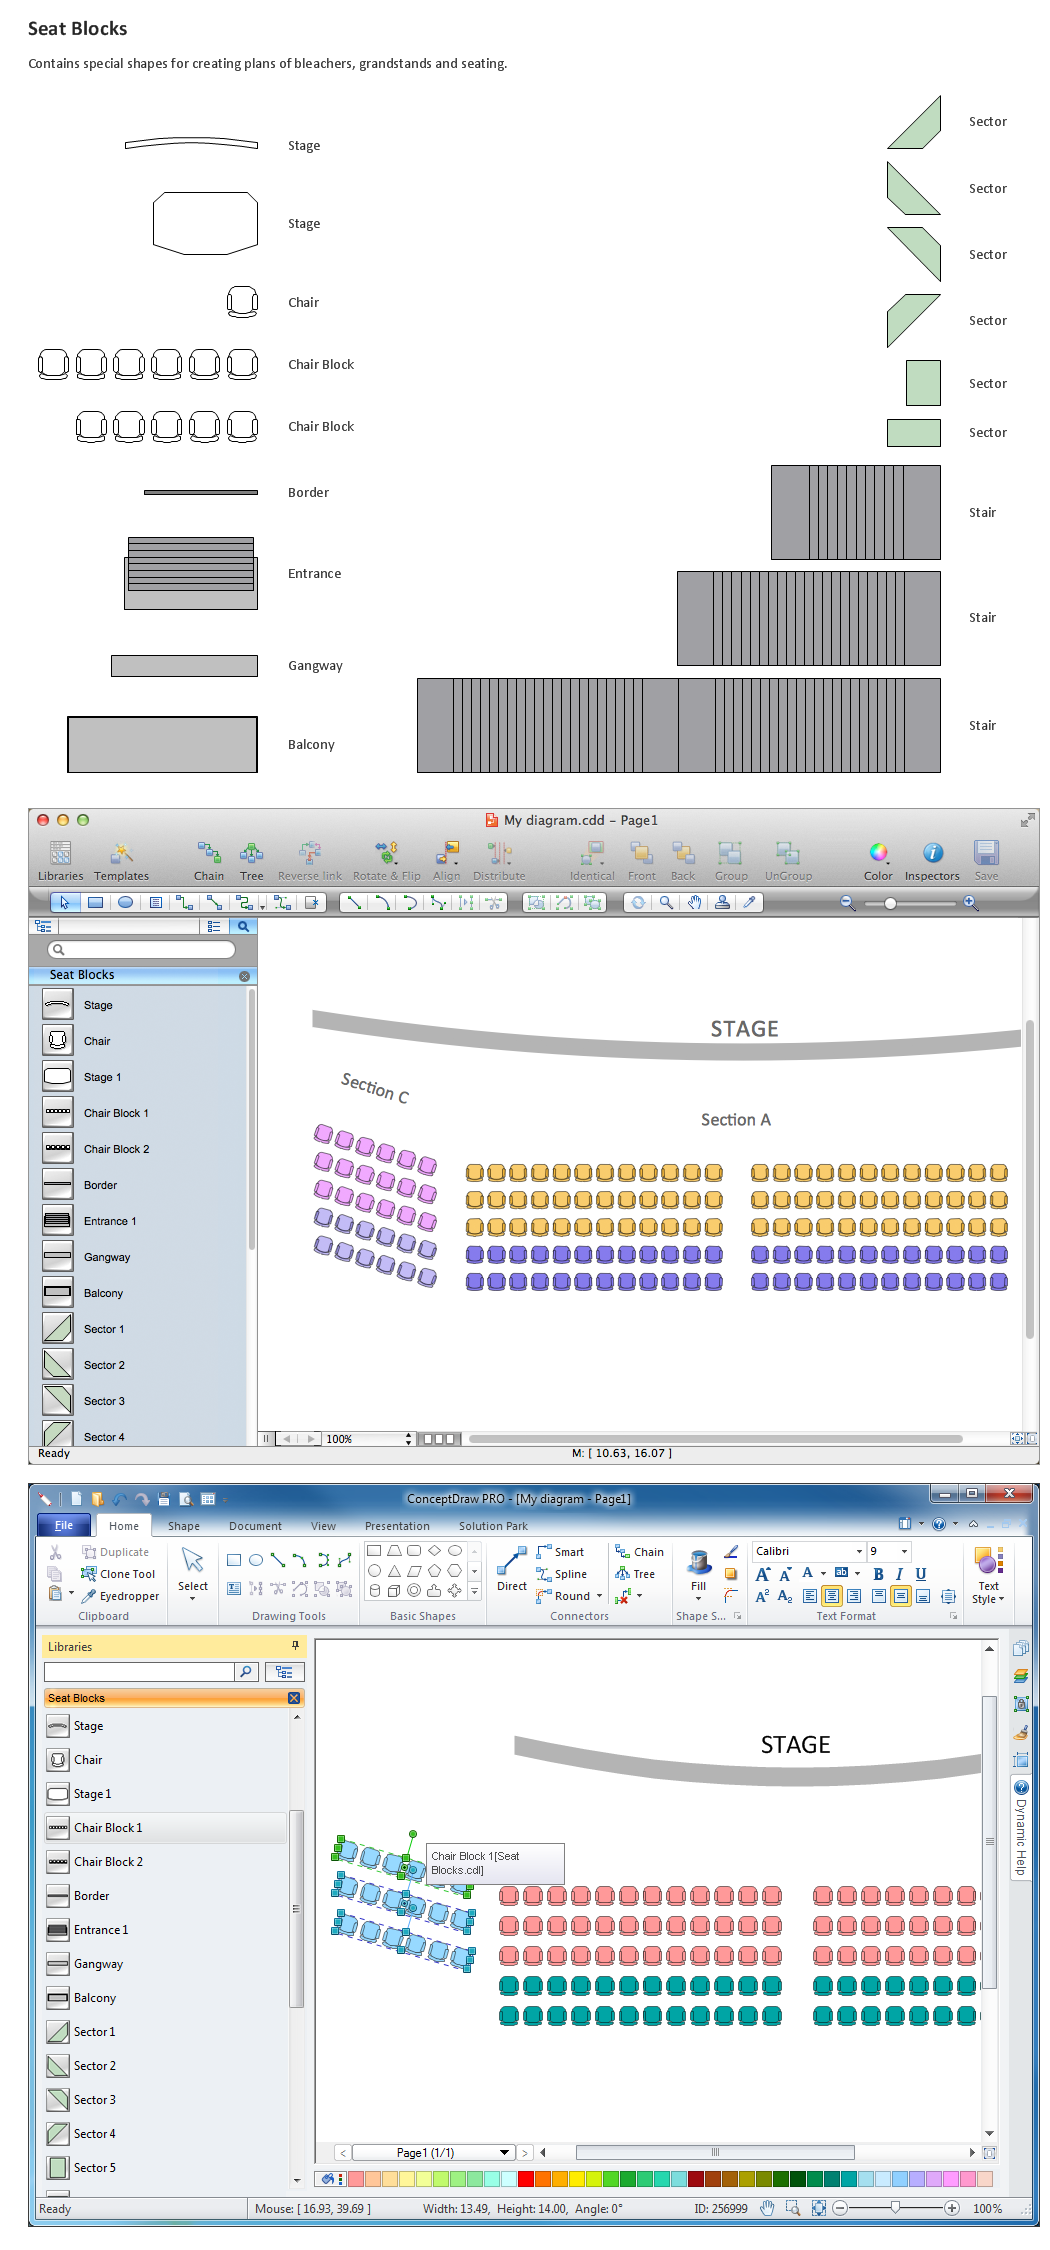1050x2250 pixels.
Task: Toggle library search view in Mac sidebar
Action: [243, 926]
